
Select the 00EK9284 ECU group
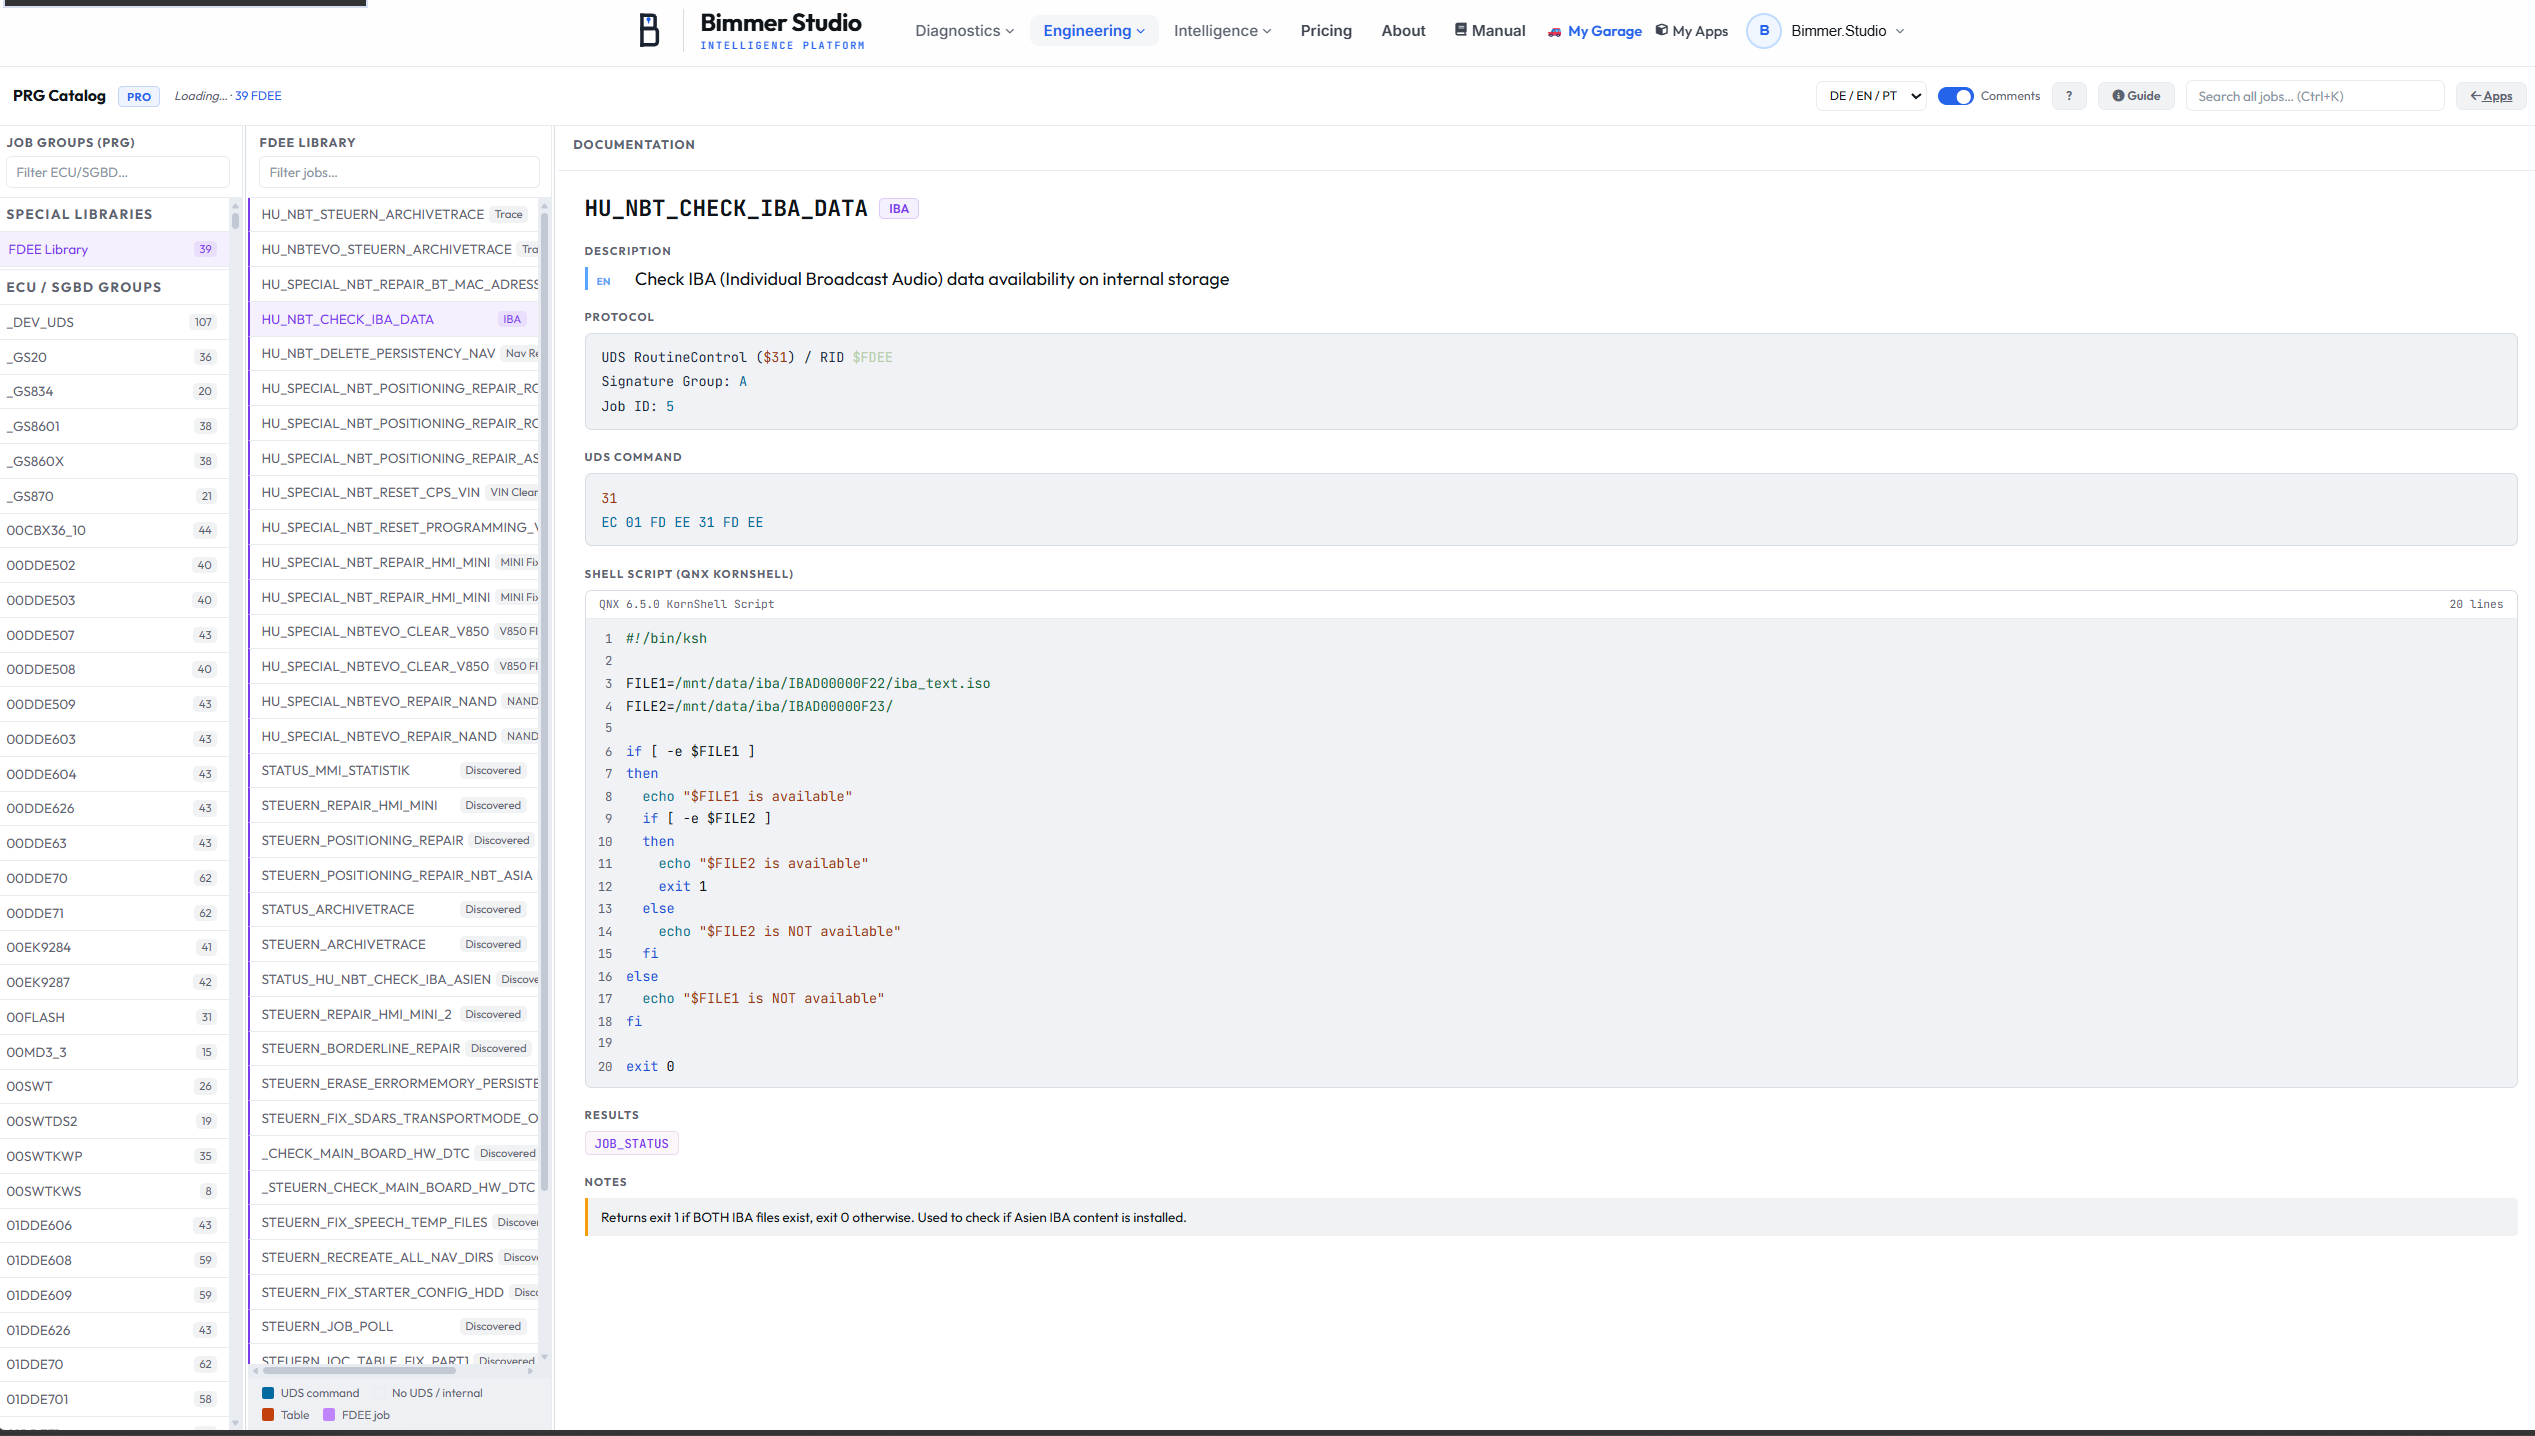(114, 947)
